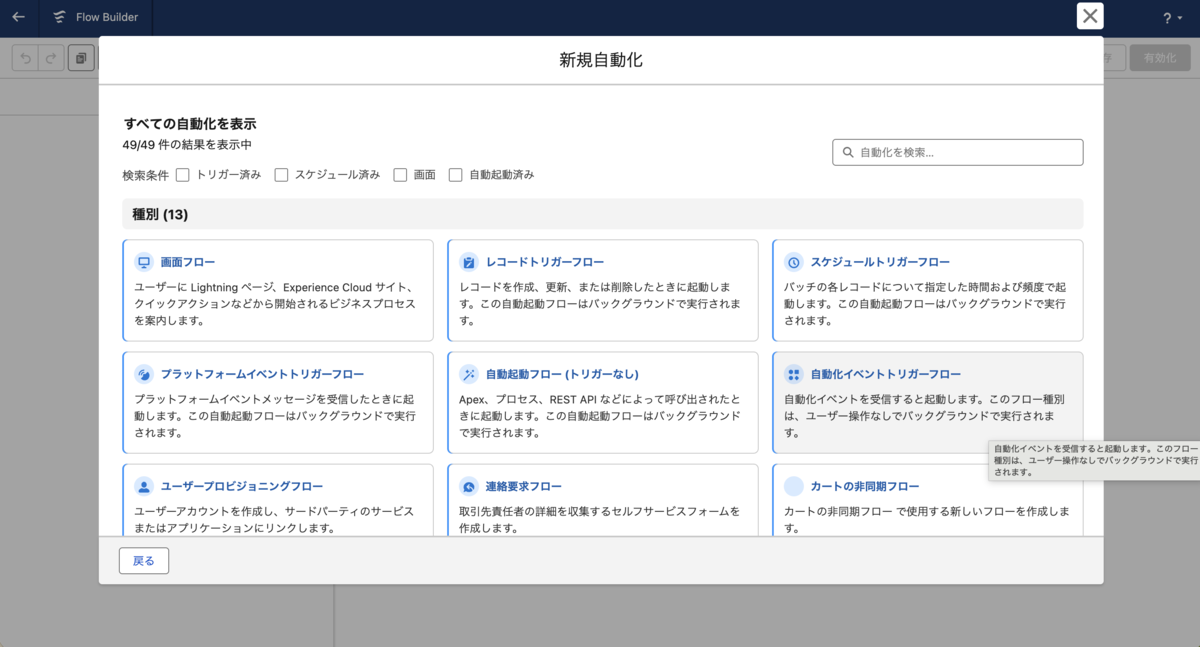Select the カートの非同期フロー title
The height and width of the screenshot is (647, 1200).
pos(865,486)
